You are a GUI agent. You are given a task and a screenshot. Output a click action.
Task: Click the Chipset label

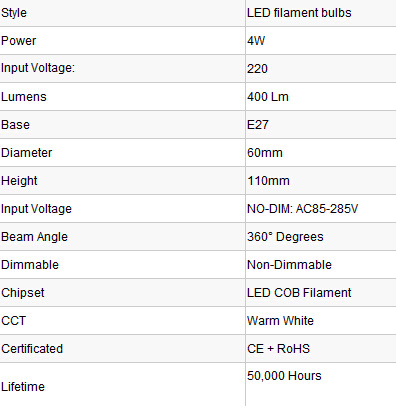tap(22, 293)
